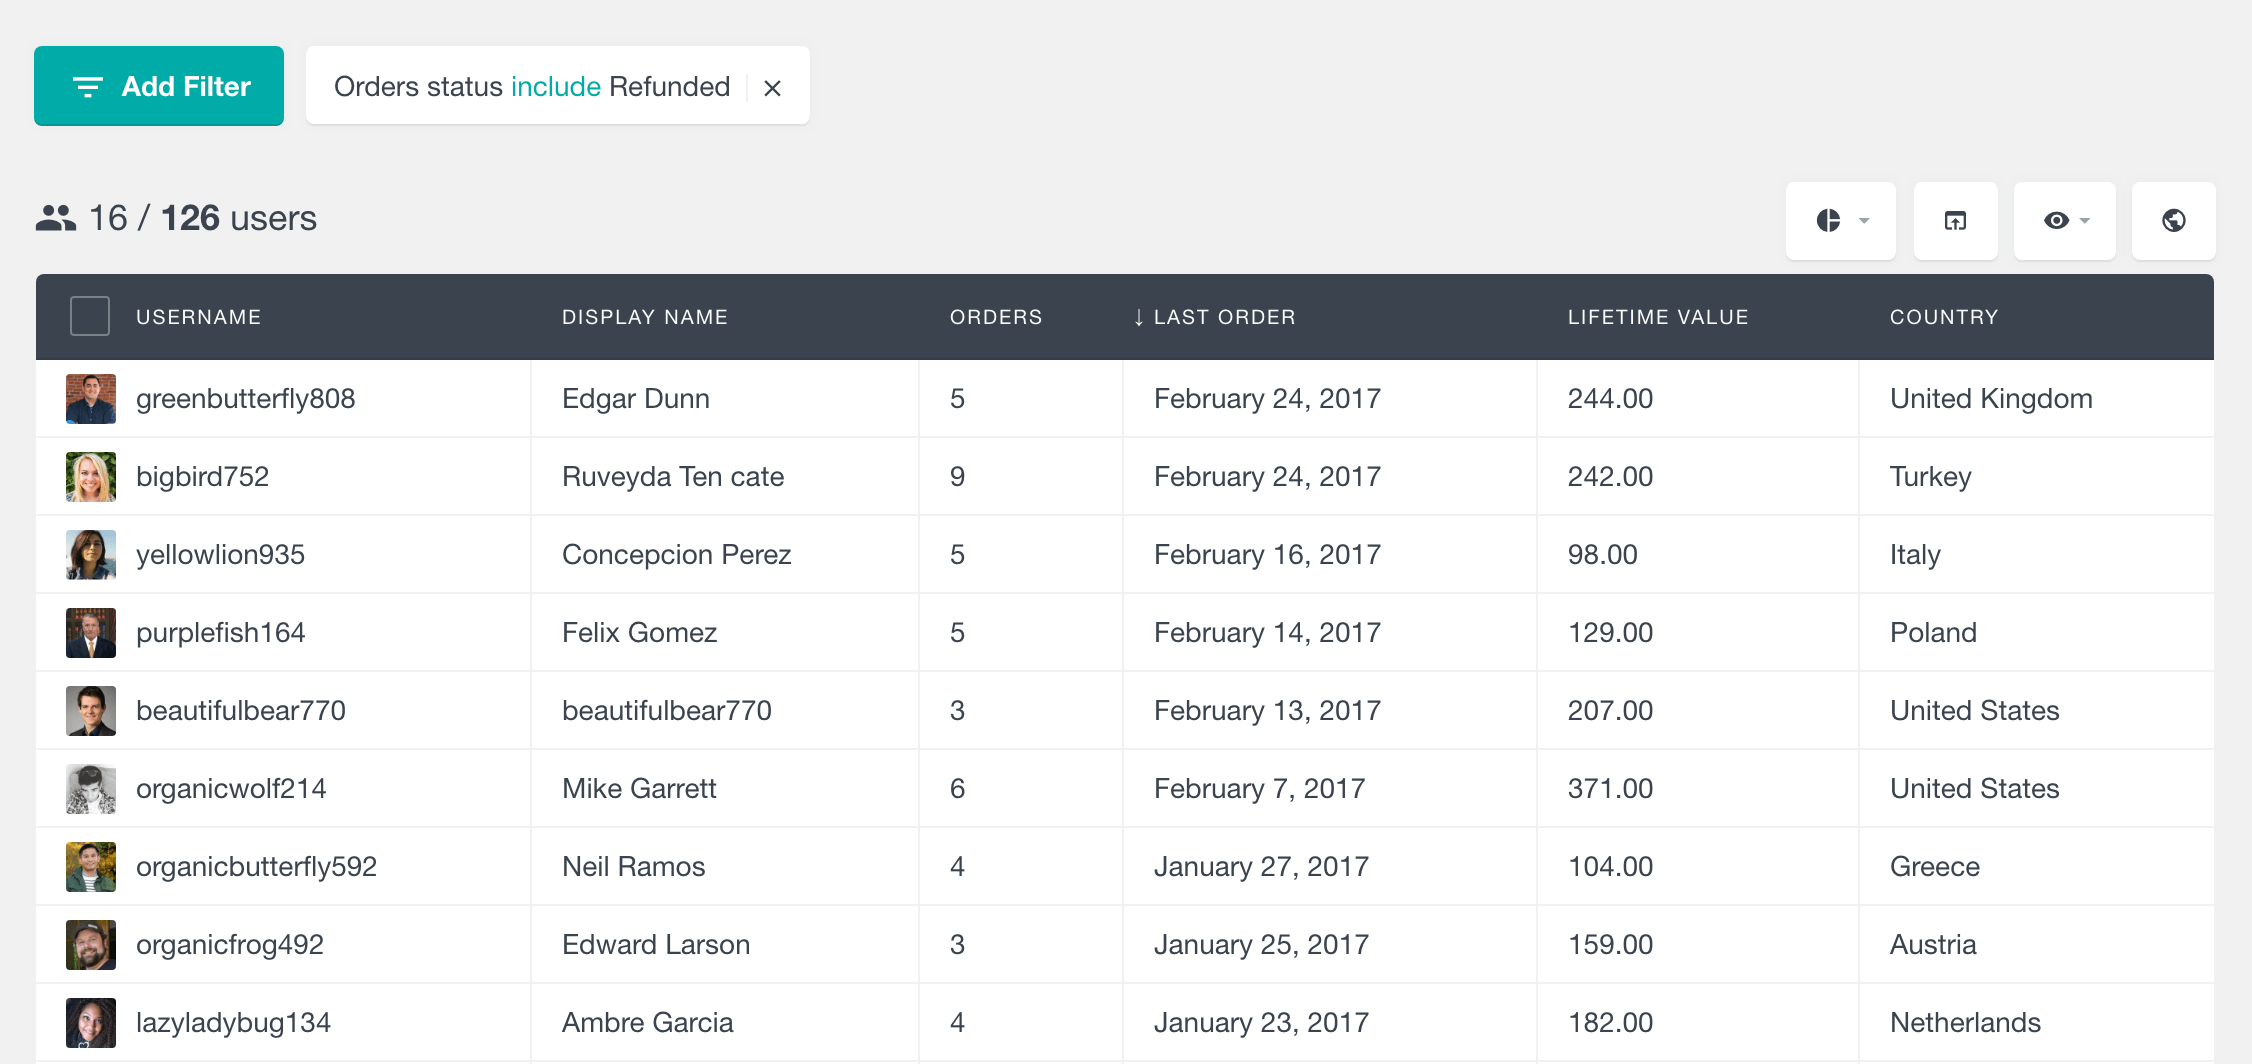Sort by Last Order column header
The height and width of the screenshot is (1064, 2252).
(1223, 317)
